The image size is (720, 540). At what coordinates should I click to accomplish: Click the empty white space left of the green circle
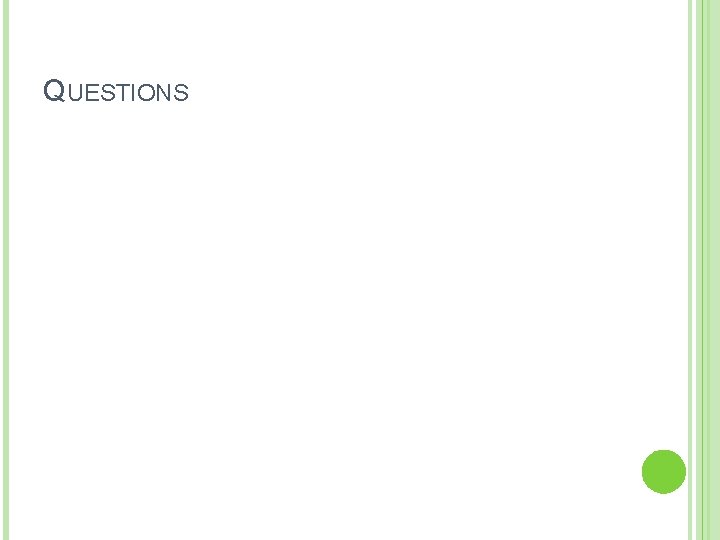point(560,471)
